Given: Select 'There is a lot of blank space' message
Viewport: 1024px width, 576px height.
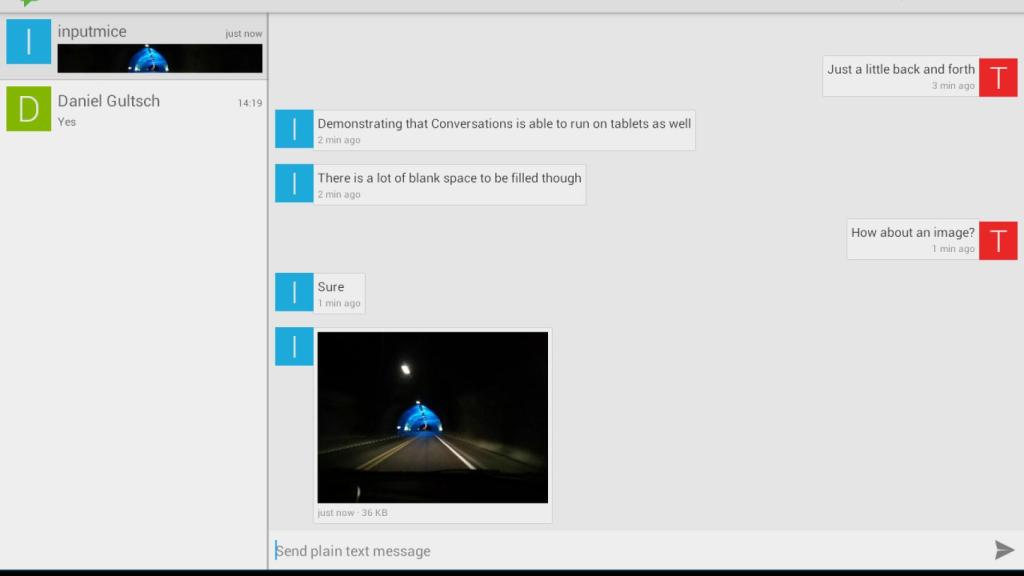Looking at the screenshot, I should [449, 184].
